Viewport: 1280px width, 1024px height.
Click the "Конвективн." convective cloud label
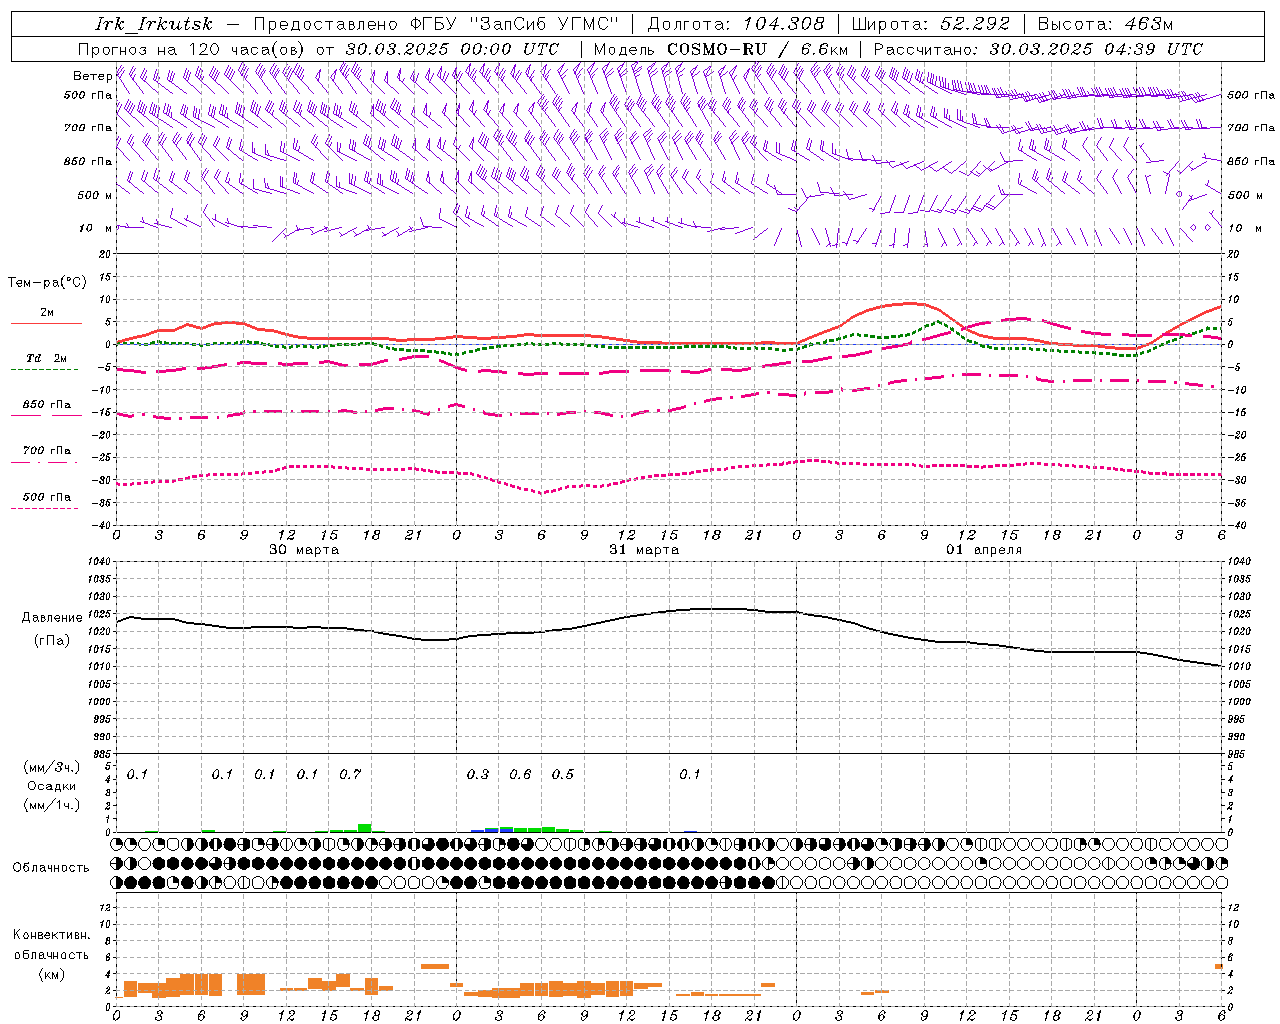click(52, 935)
